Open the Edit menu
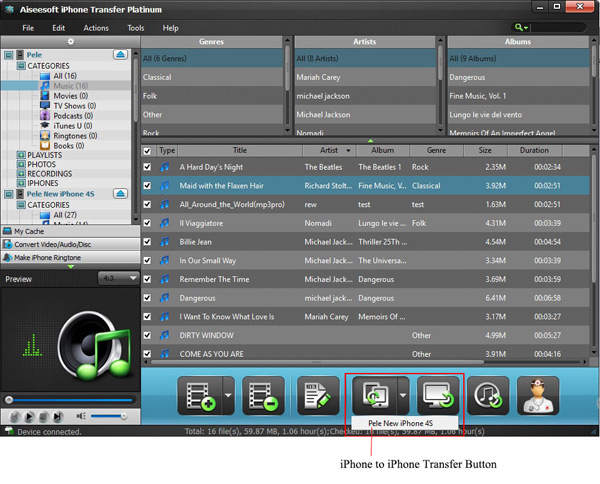Image resolution: width=600 pixels, height=484 pixels. [59, 28]
